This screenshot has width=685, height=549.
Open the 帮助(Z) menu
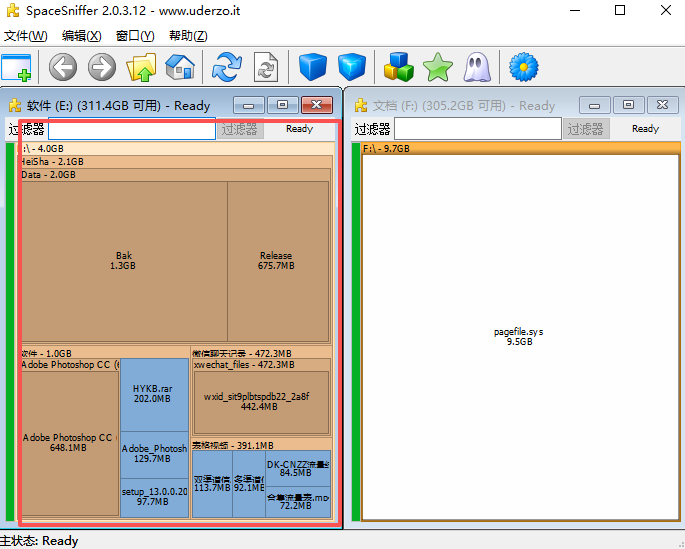[x=188, y=36]
